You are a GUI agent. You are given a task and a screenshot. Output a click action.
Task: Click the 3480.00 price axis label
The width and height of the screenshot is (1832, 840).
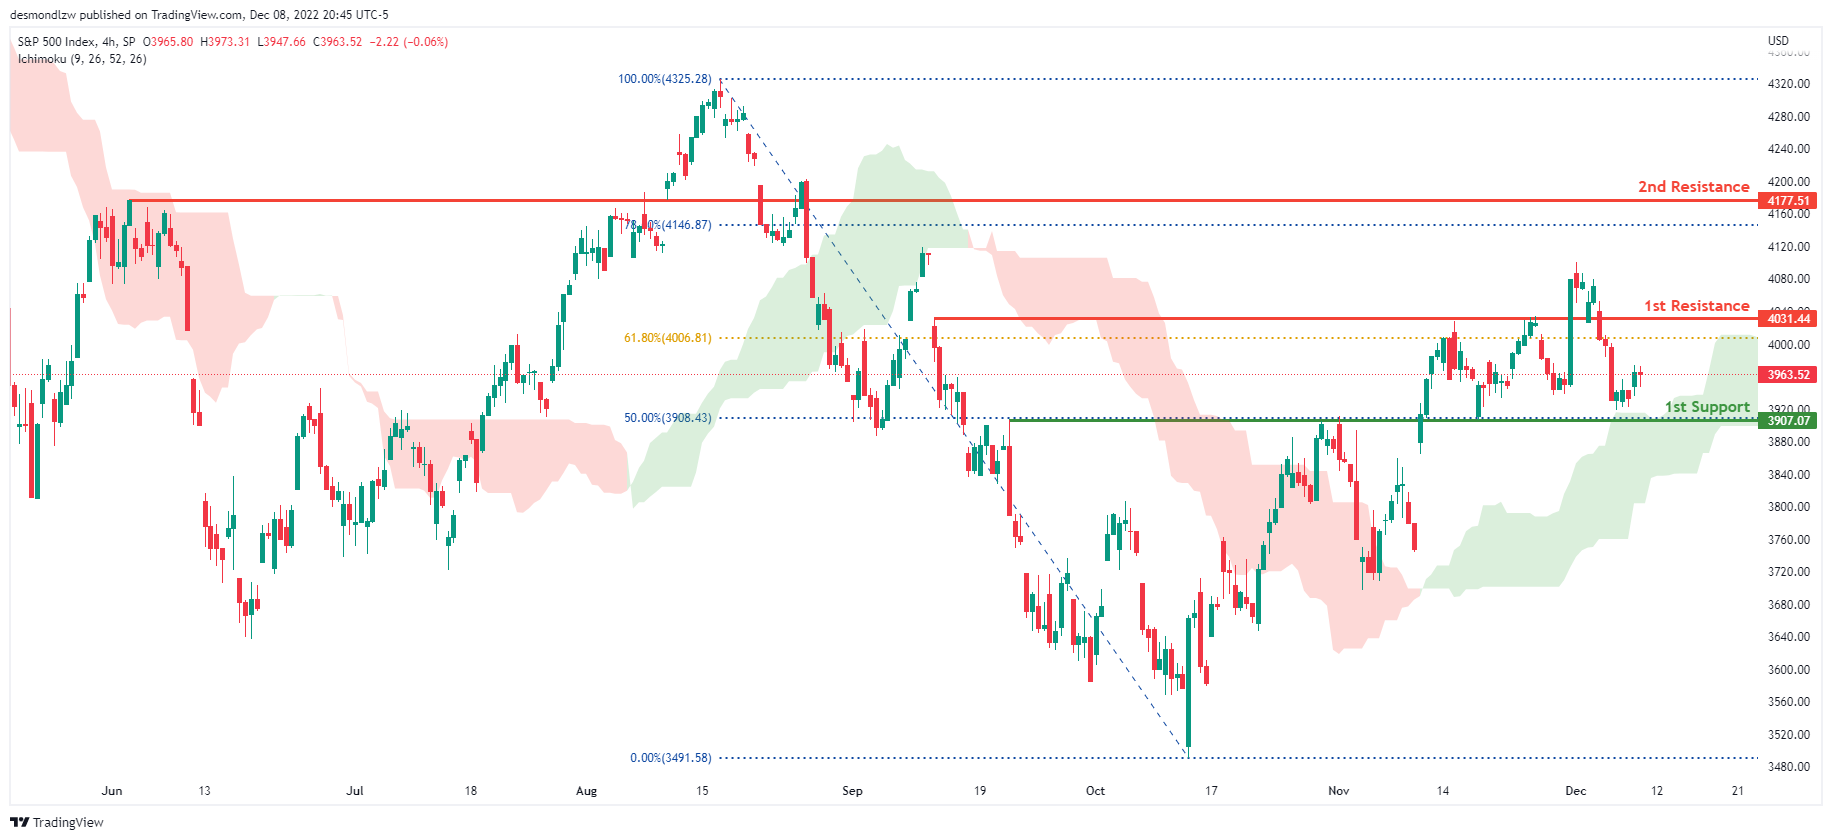[1789, 767]
